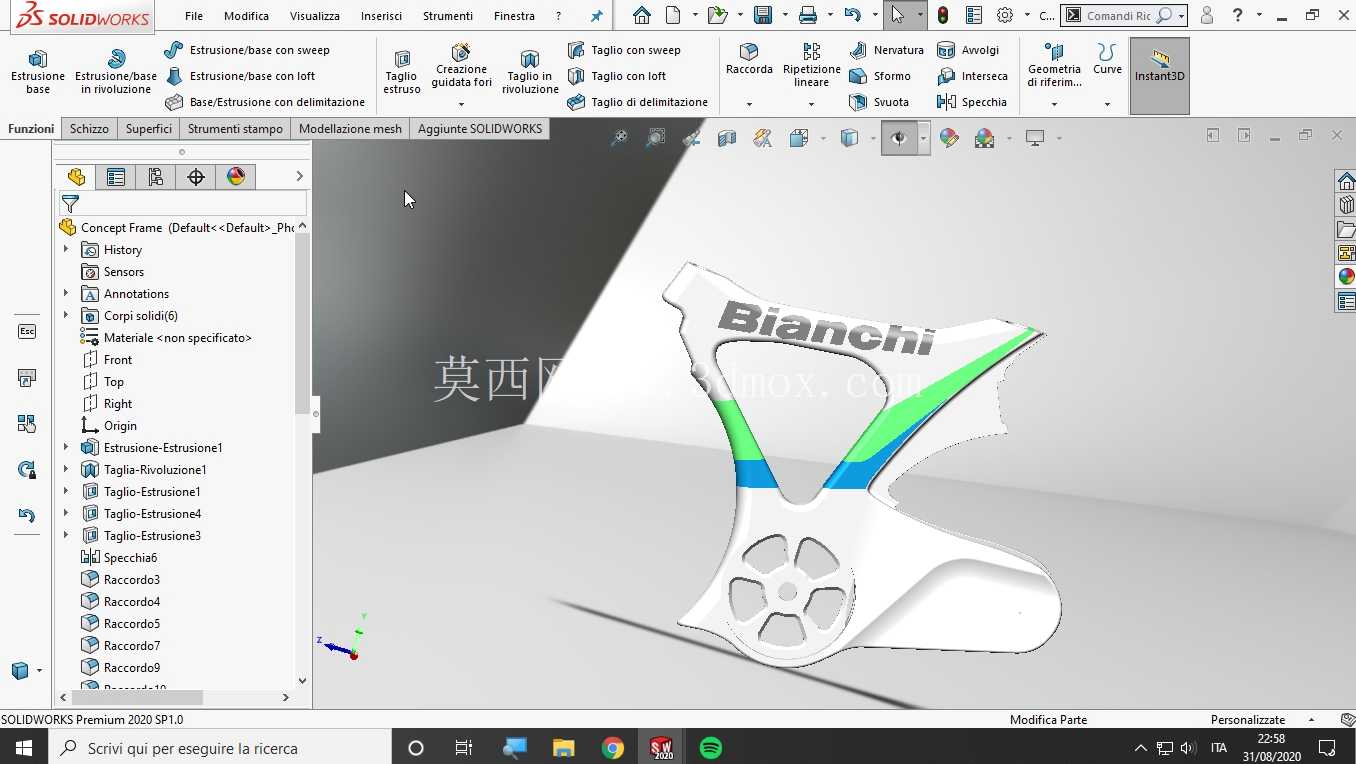Click the Comandi Ric search field
1356x764 pixels.
coord(1116,16)
